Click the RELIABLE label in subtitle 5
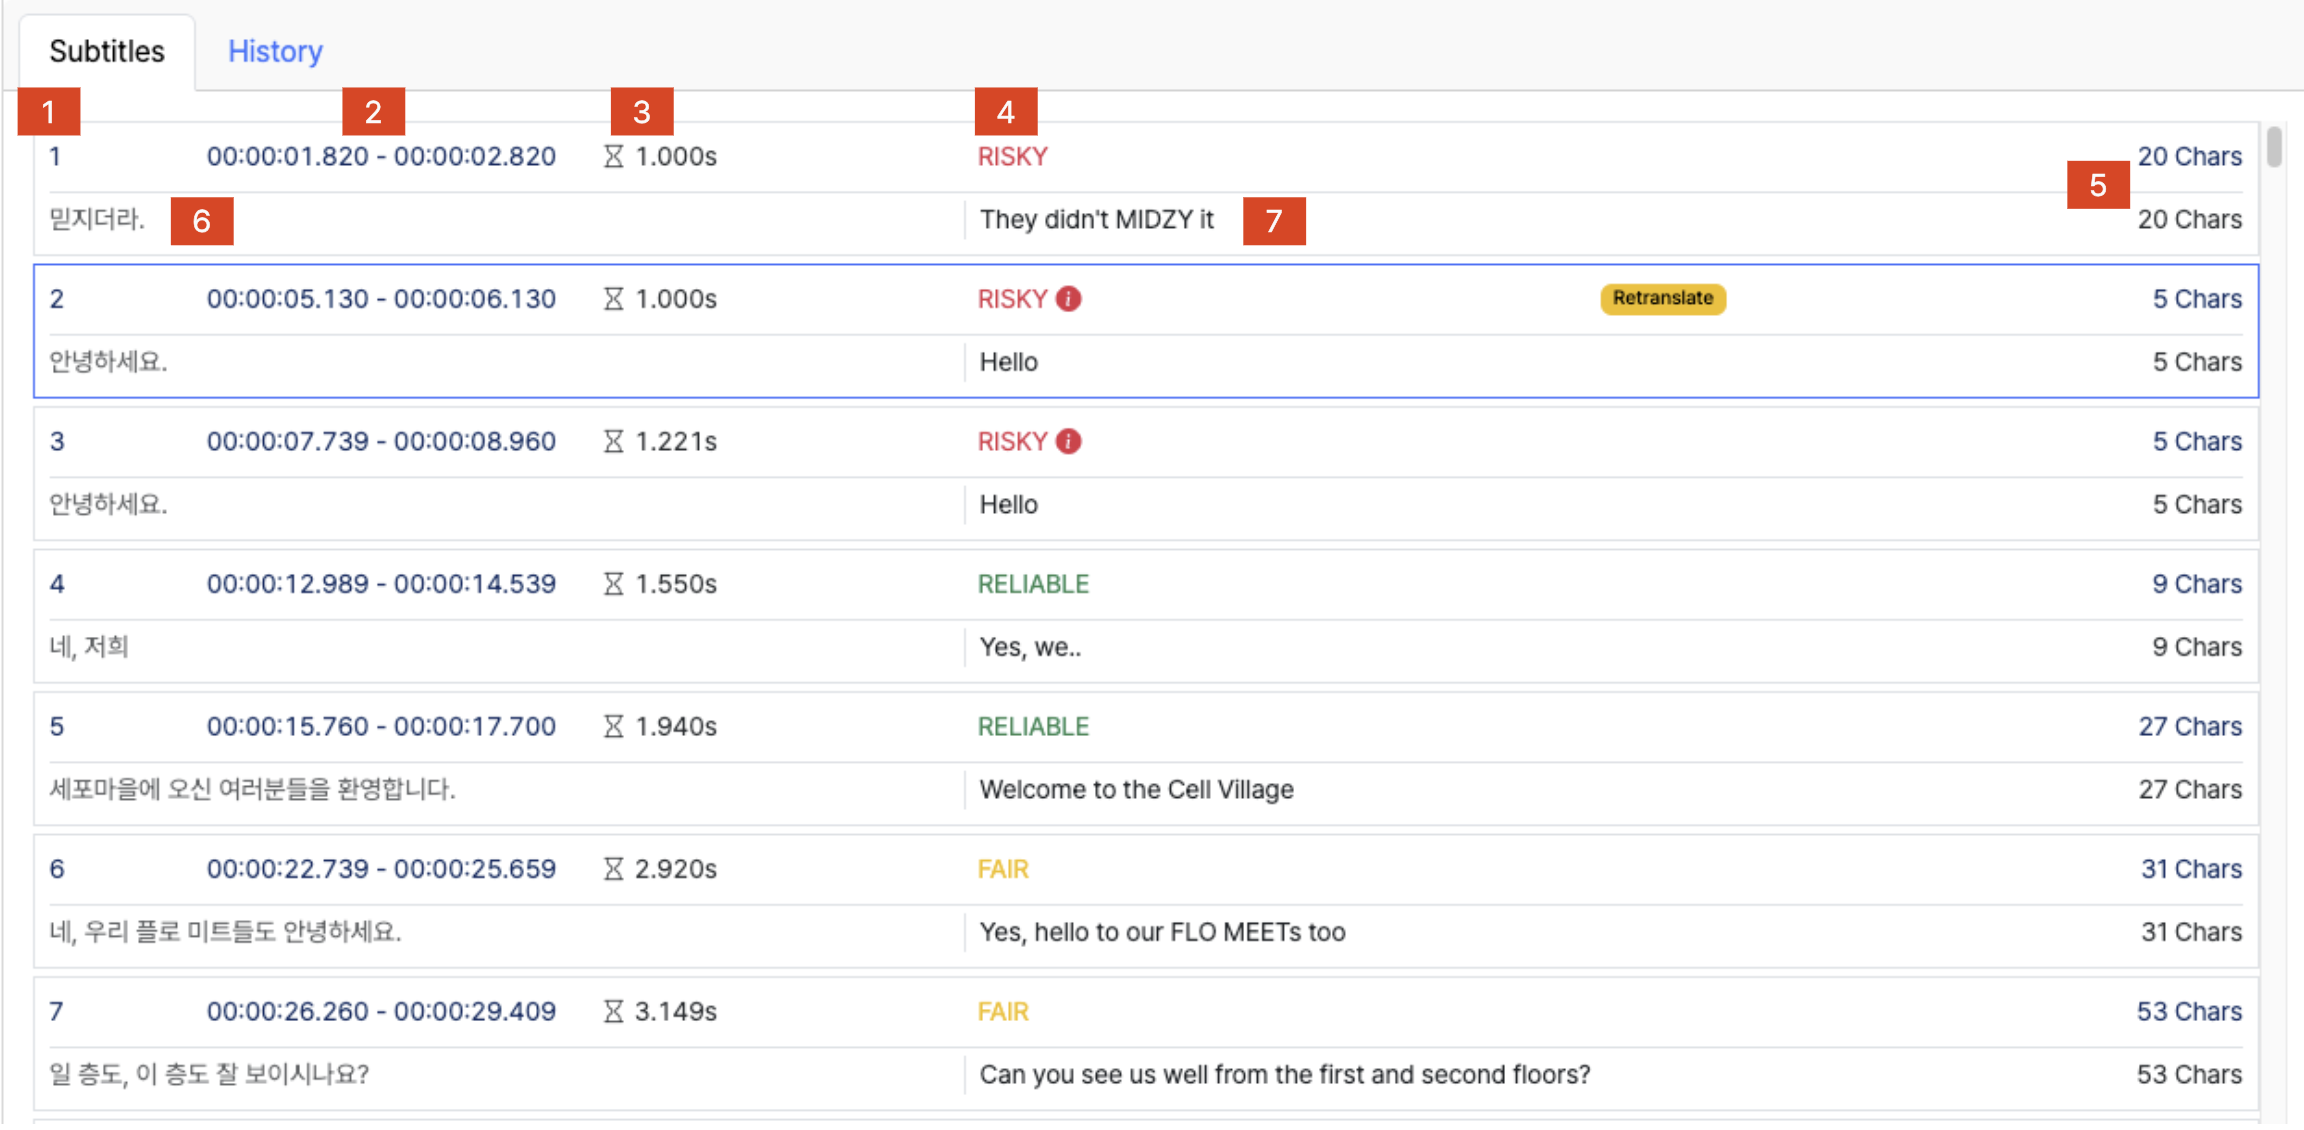The height and width of the screenshot is (1130, 2304). (x=1033, y=726)
